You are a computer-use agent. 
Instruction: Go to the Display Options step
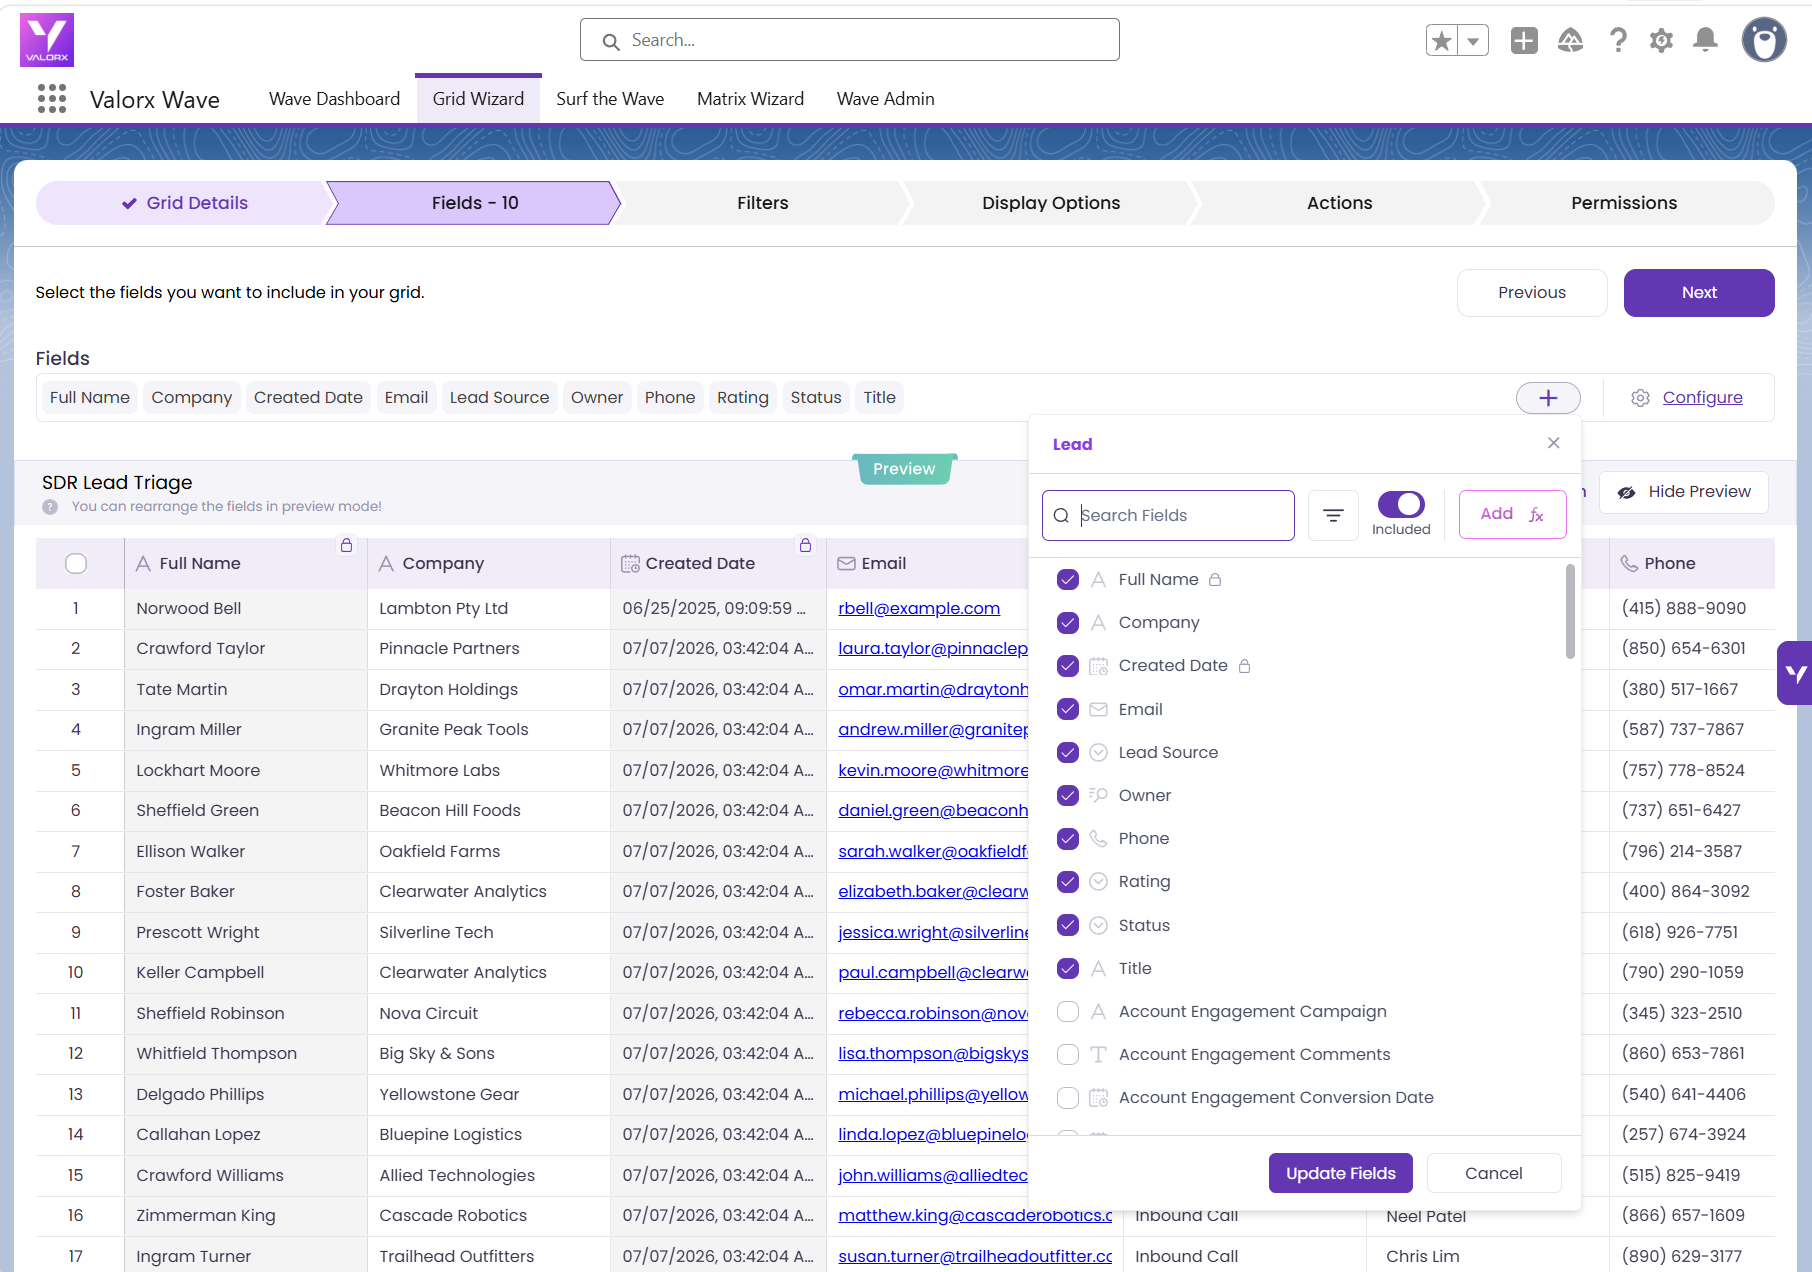click(x=1051, y=203)
